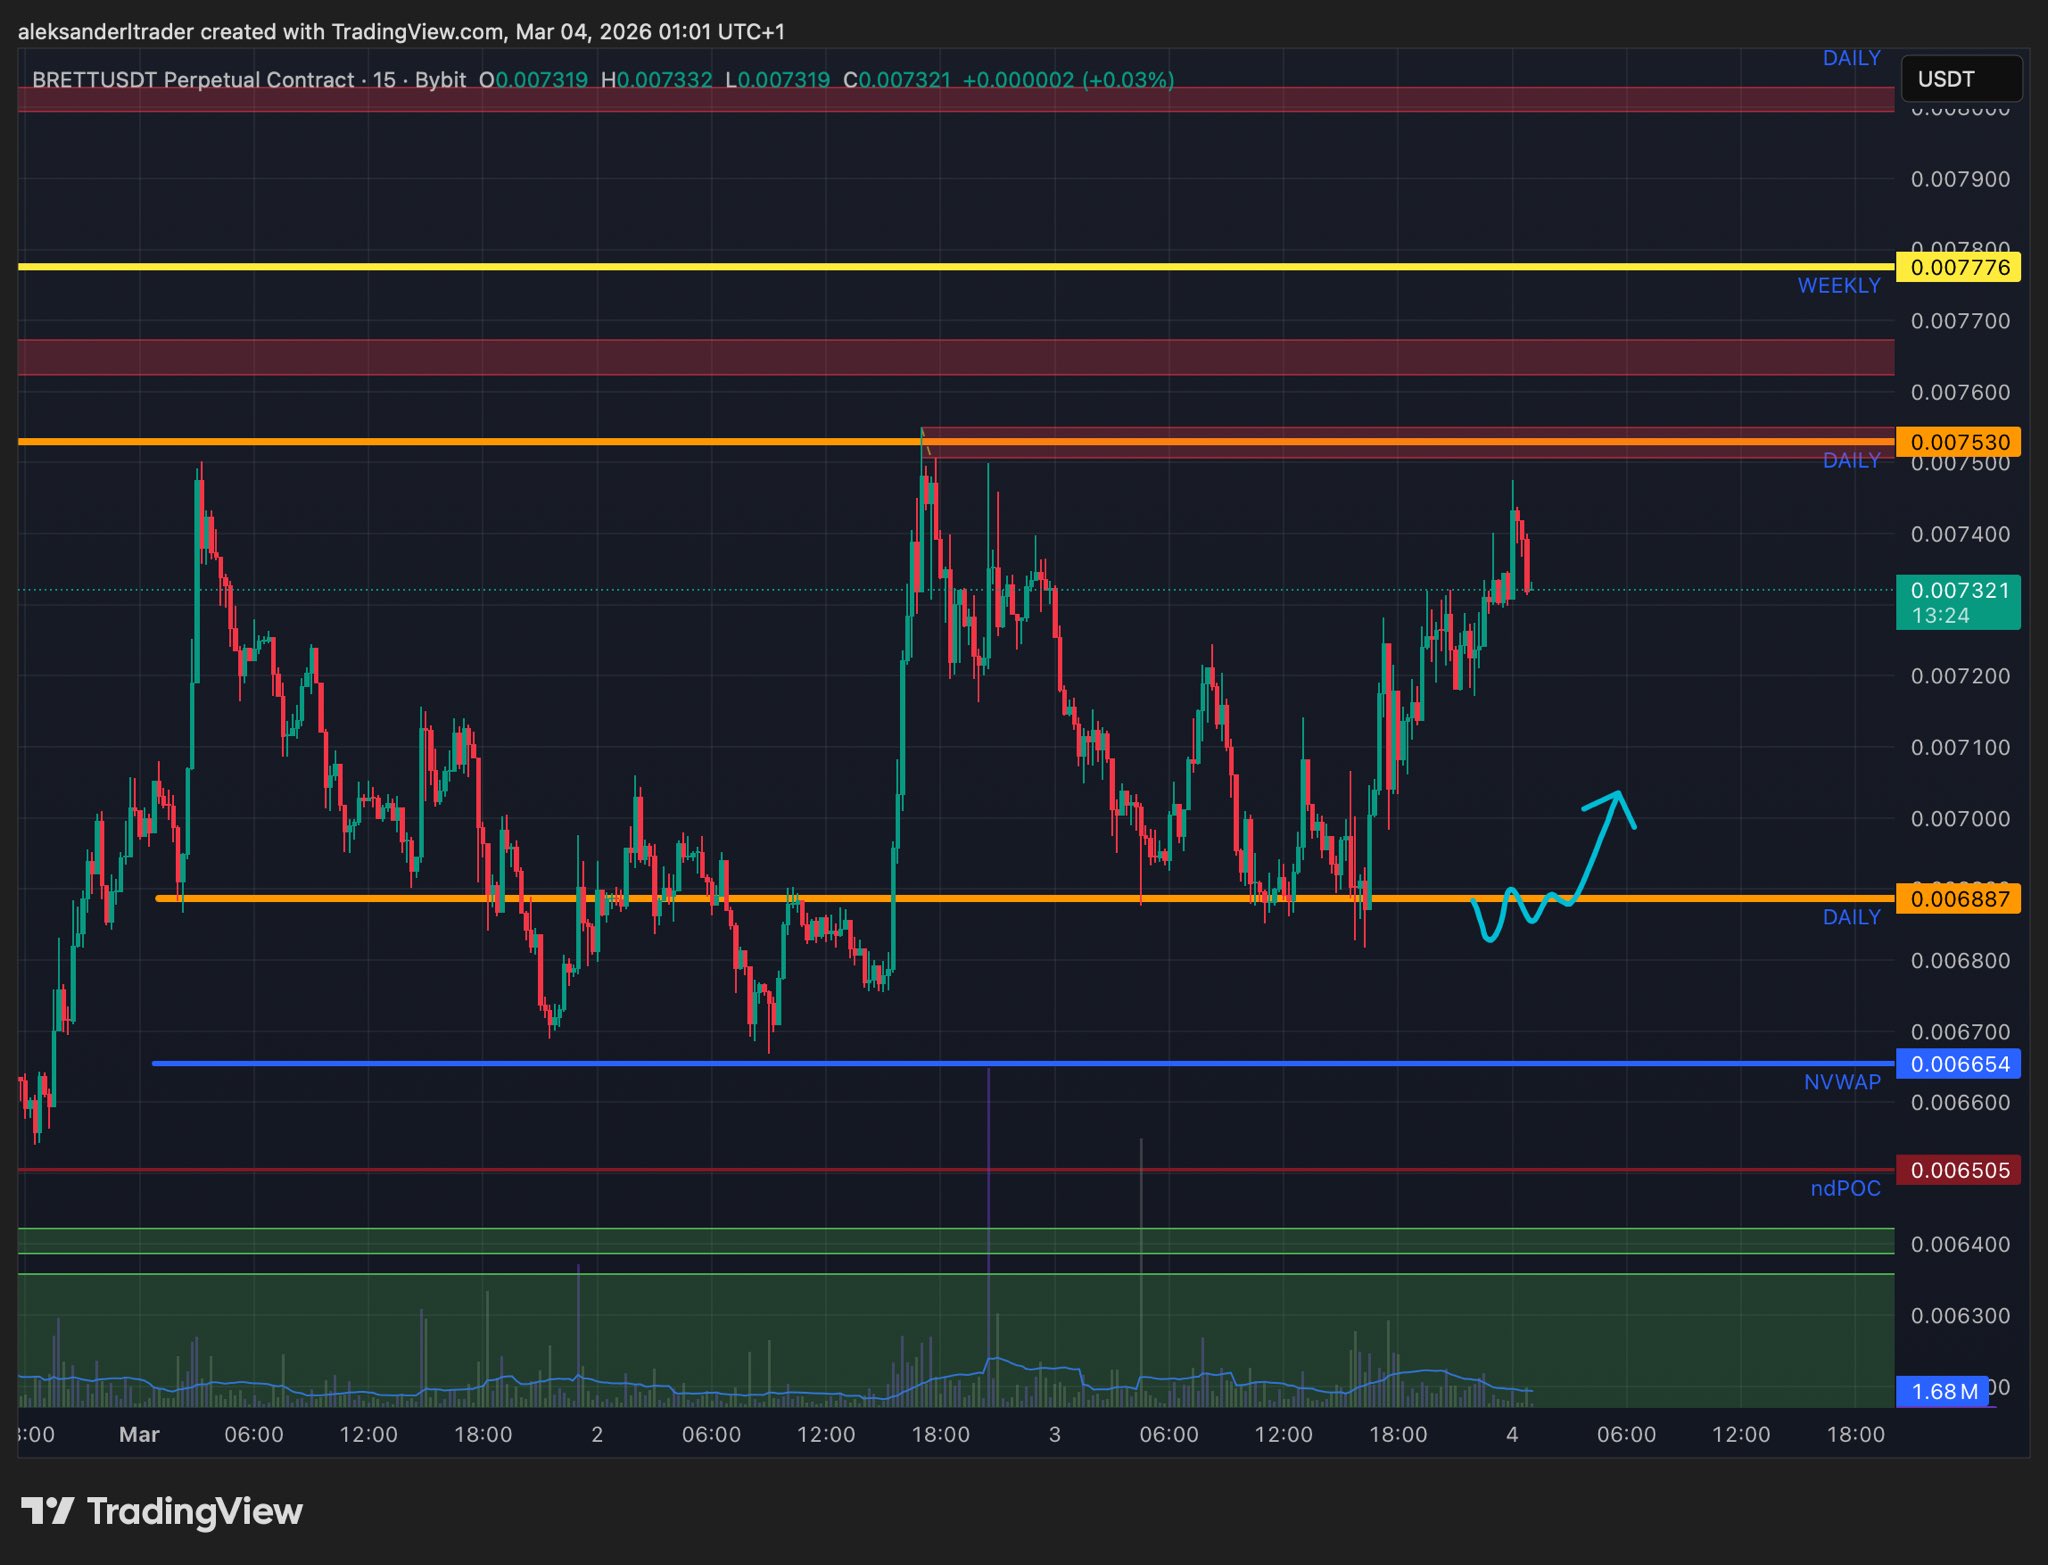The image size is (2048, 1565).
Task: Click the green current price 0.007321 label
Action: coord(1957,601)
